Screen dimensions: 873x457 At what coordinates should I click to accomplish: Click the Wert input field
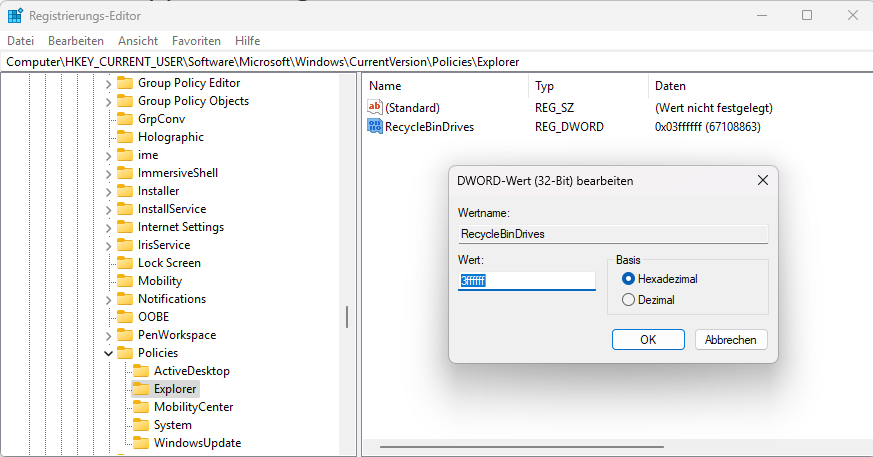[527, 281]
